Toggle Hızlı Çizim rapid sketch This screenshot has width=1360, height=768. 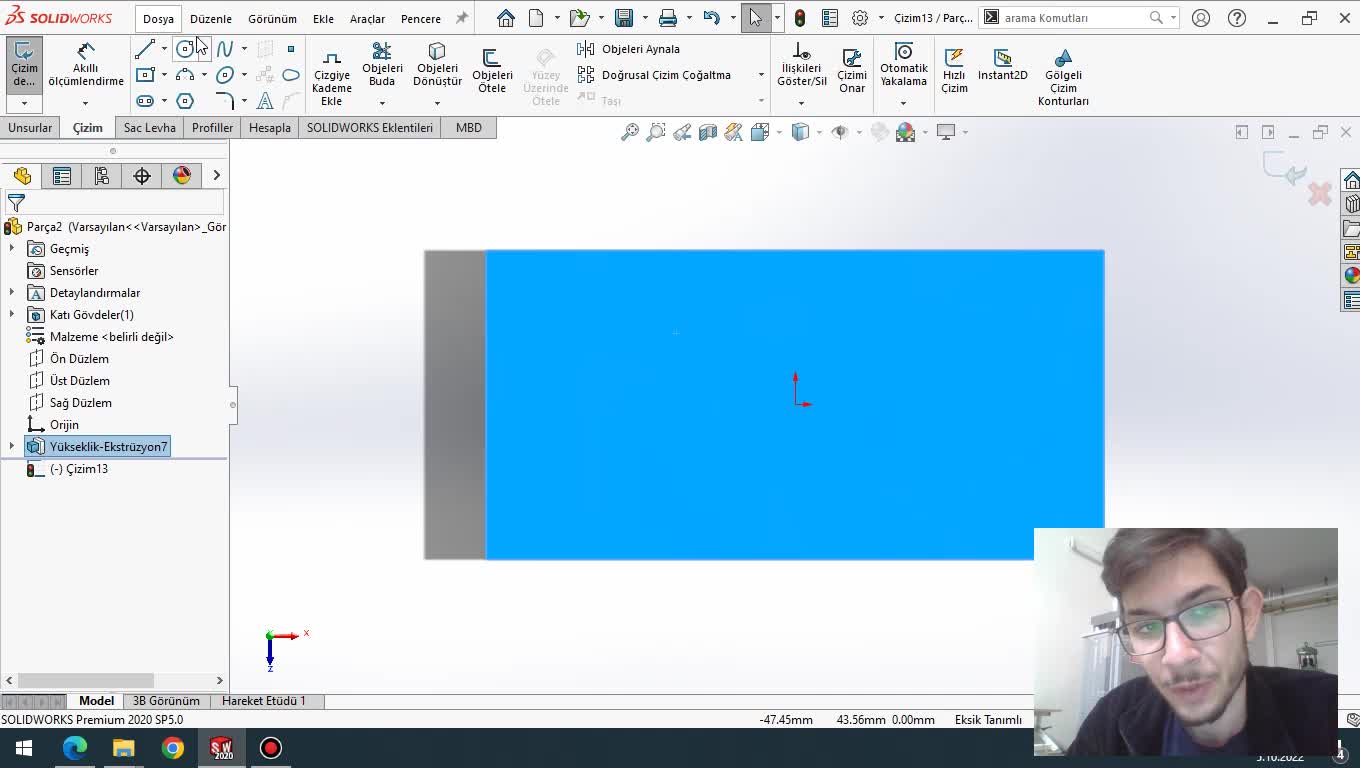tap(954, 70)
